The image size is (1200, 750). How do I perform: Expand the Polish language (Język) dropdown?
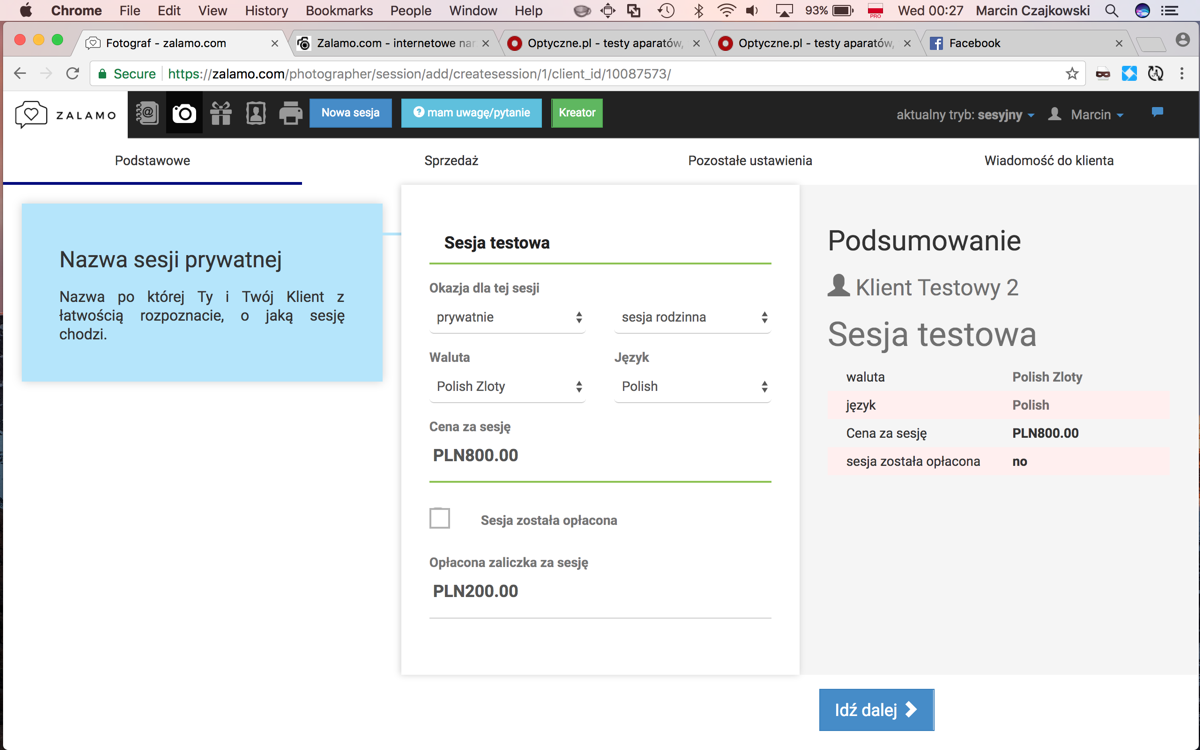[692, 386]
